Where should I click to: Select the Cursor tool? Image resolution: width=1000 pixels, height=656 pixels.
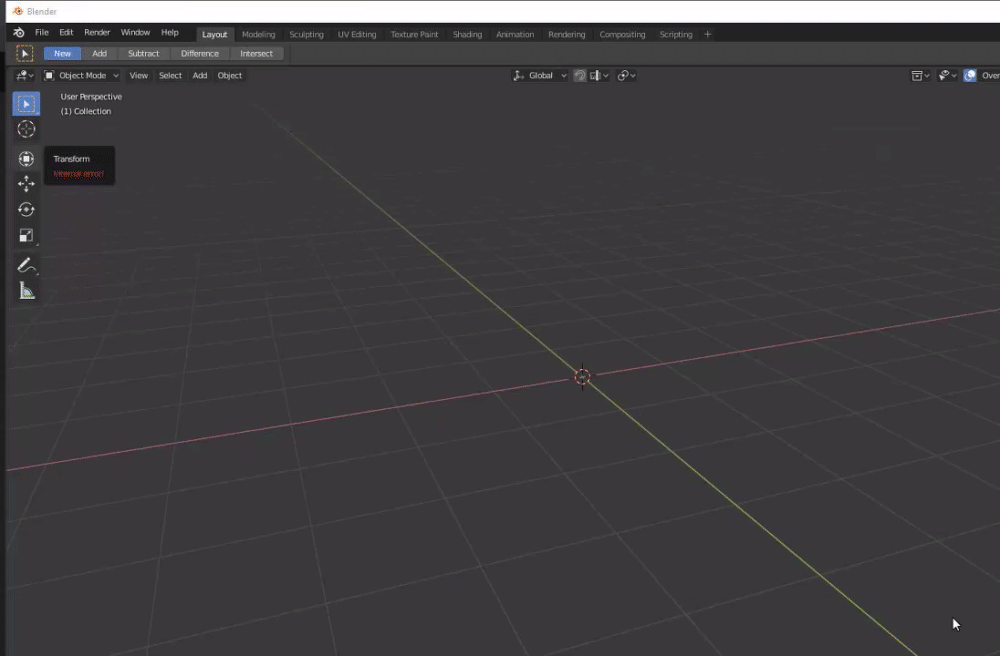tap(26, 129)
